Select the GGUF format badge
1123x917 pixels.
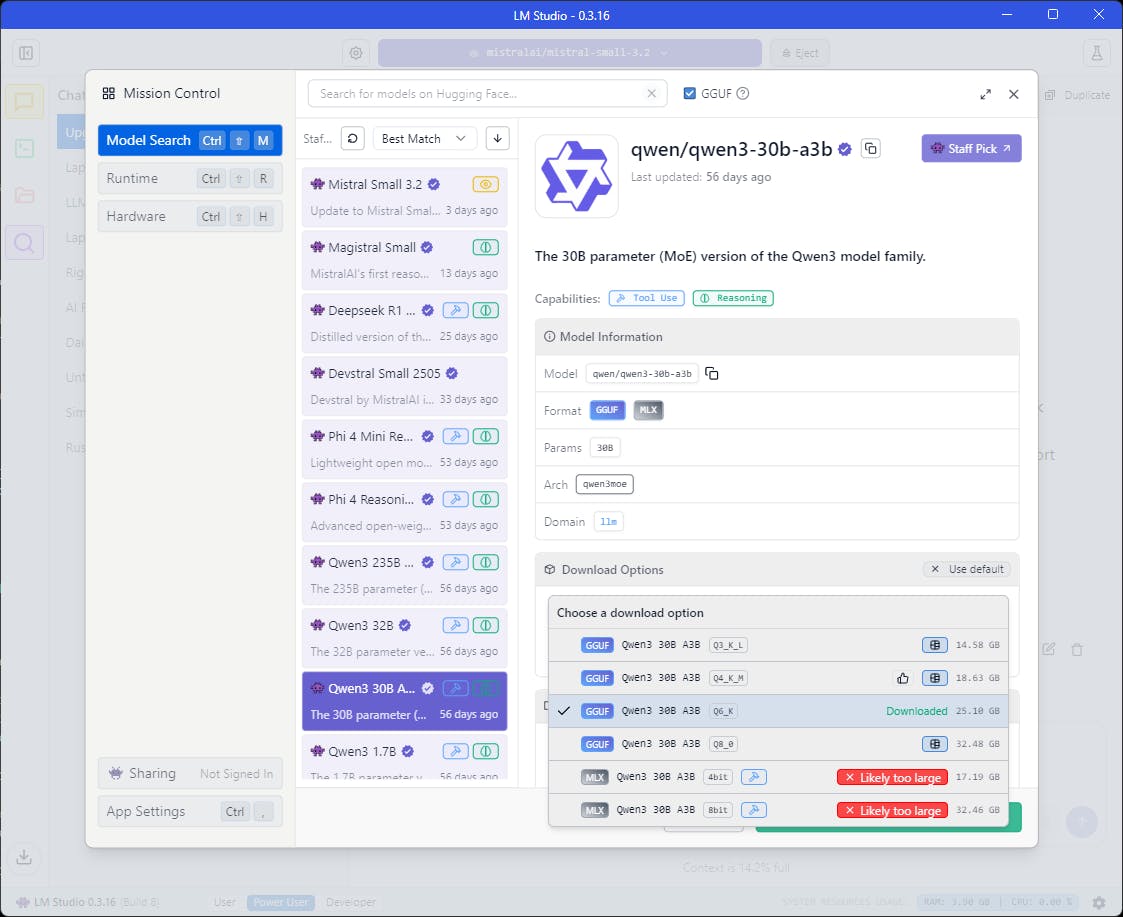point(607,410)
